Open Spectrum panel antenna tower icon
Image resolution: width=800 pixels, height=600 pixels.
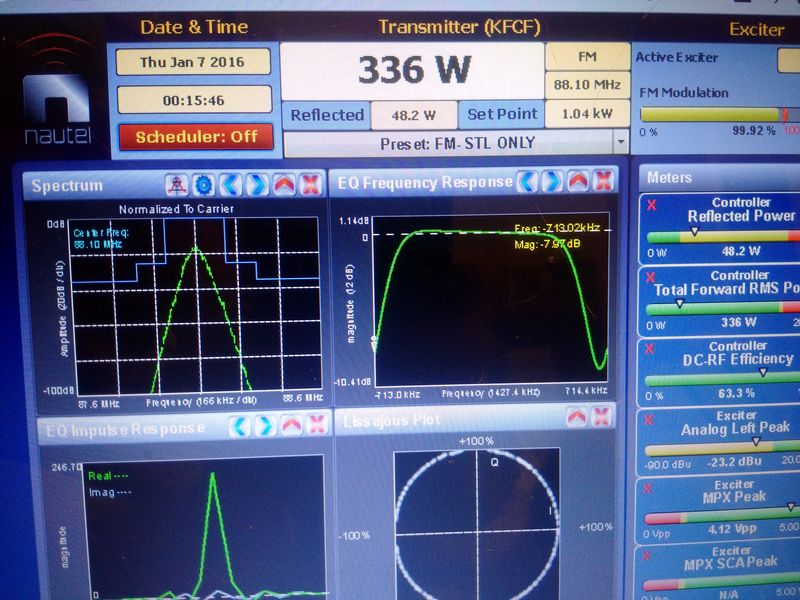point(177,185)
